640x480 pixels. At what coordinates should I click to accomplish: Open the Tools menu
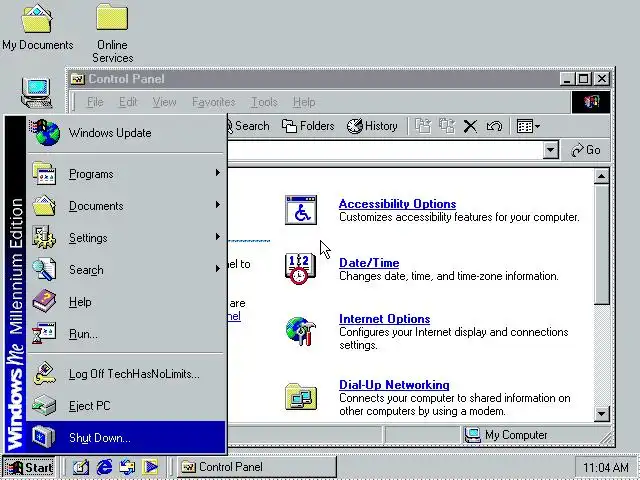pos(264,102)
